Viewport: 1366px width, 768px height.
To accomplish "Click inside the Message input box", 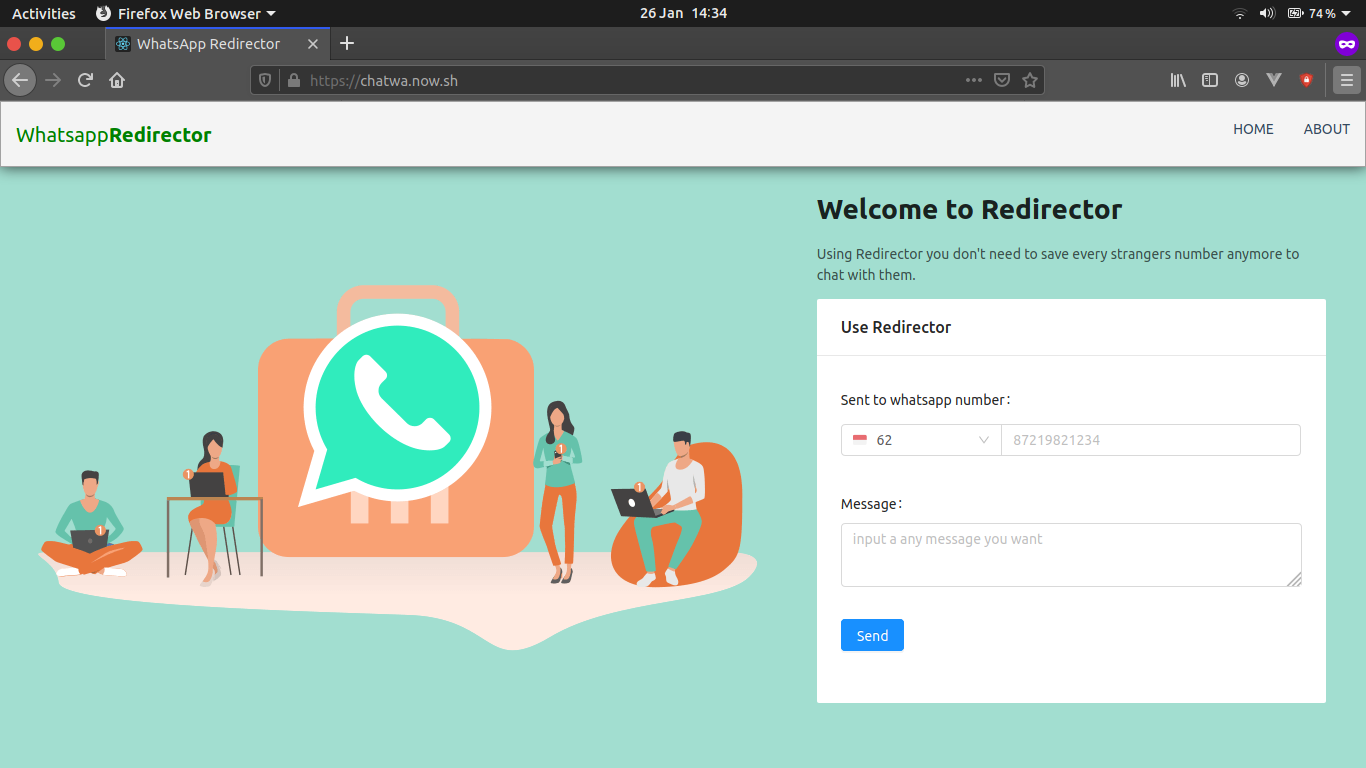I will [1070, 554].
